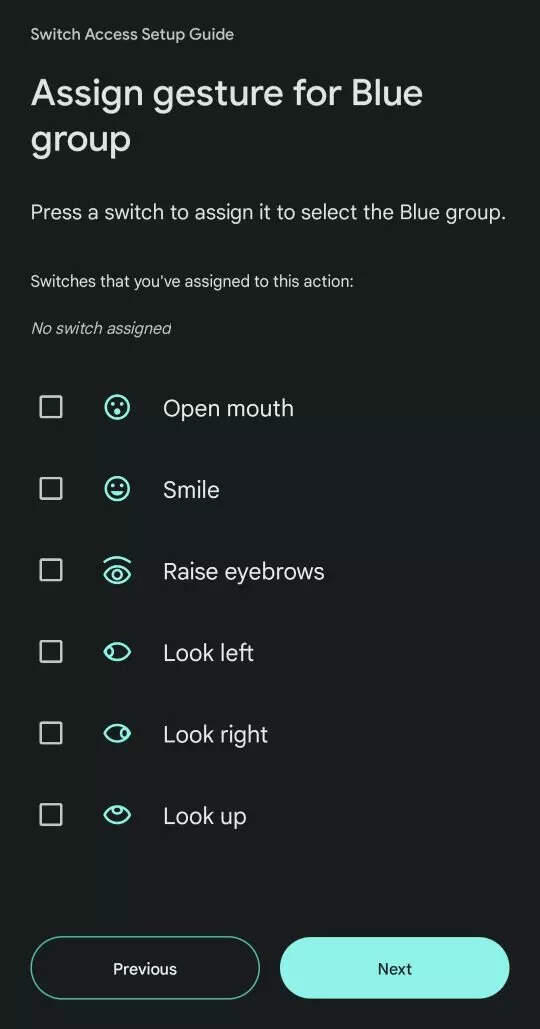Select the Look right checkbox
The image size is (540, 1029).
(51, 734)
